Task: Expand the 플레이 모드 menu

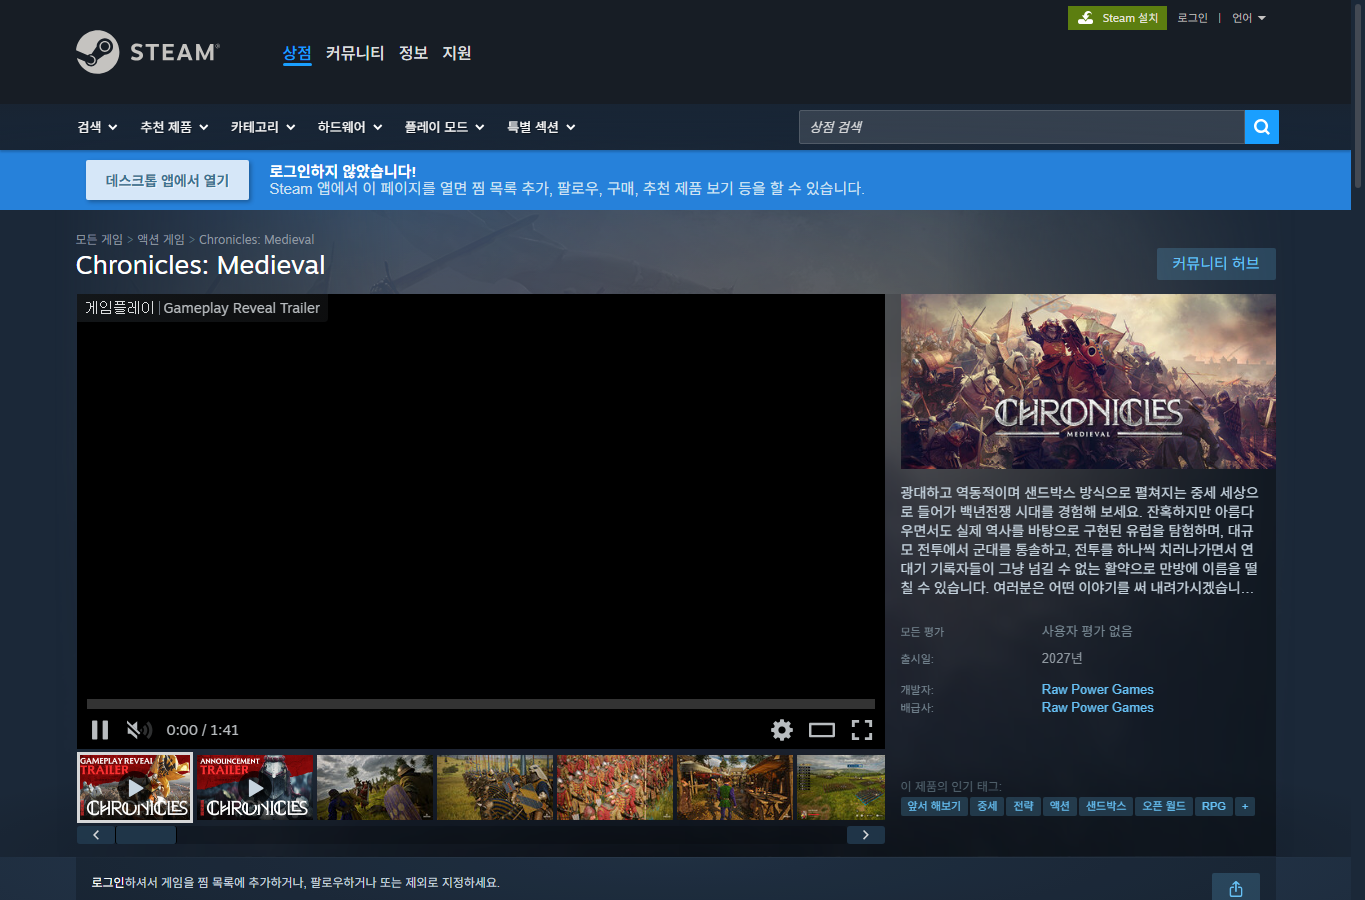Action: (x=445, y=127)
